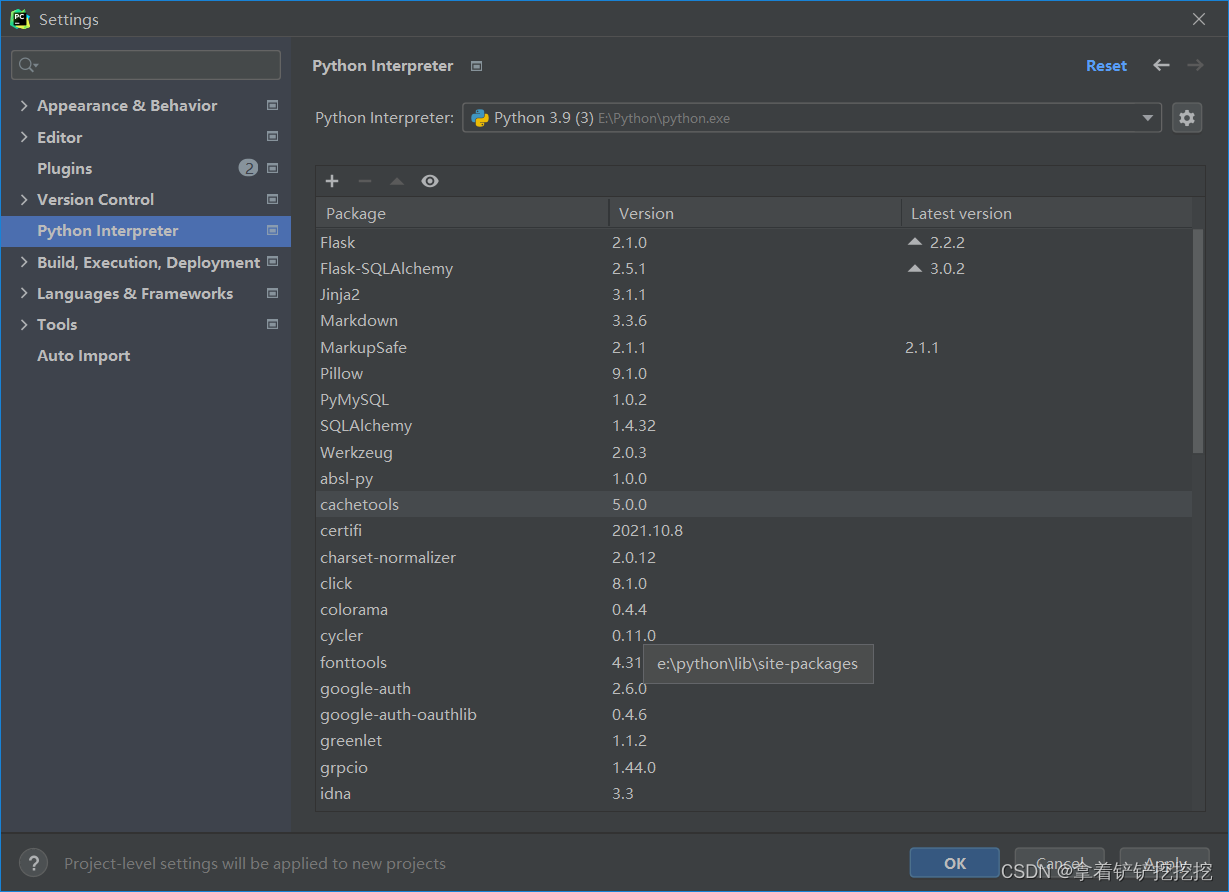Select the cachetools package row
This screenshot has width=1229, height=892.
tap(754, 504)
